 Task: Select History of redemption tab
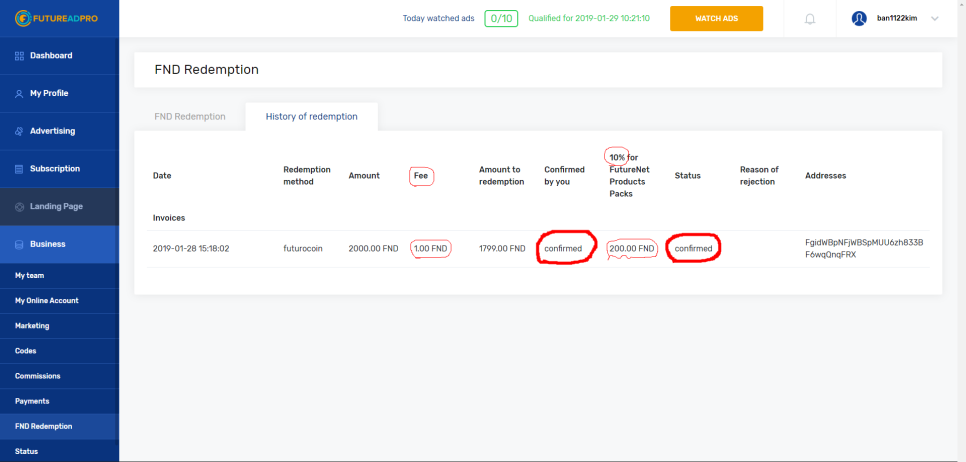312,116
